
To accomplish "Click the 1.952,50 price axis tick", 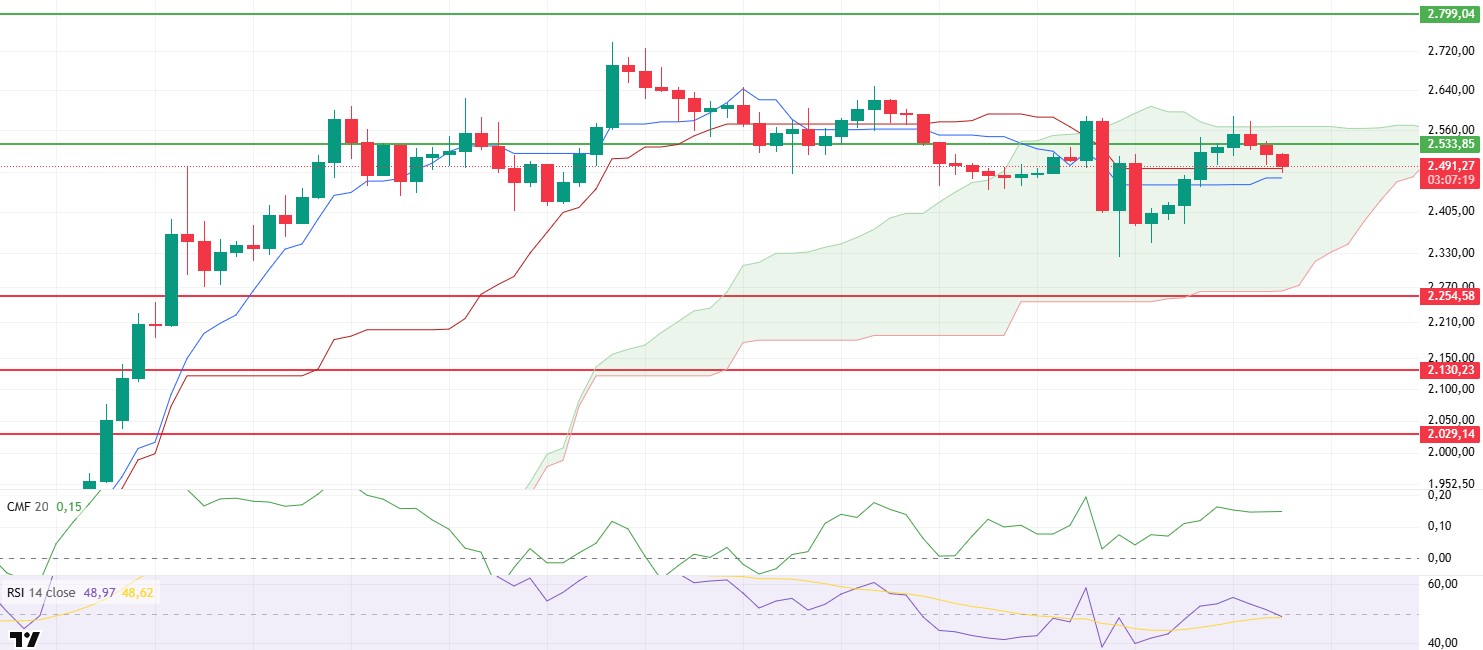I will (x=1453, y=484).
